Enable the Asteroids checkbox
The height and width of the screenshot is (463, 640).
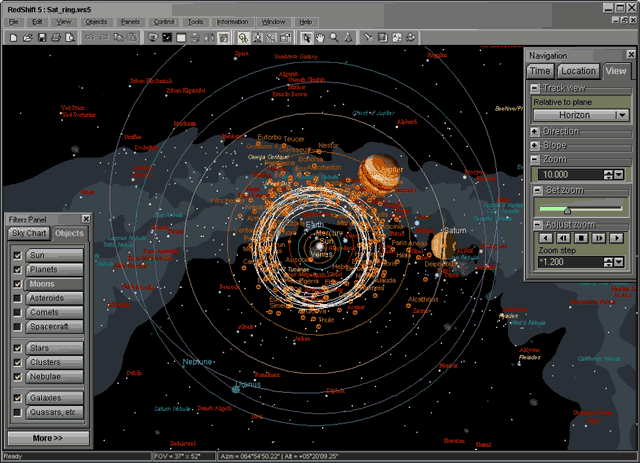click(15, 298)
